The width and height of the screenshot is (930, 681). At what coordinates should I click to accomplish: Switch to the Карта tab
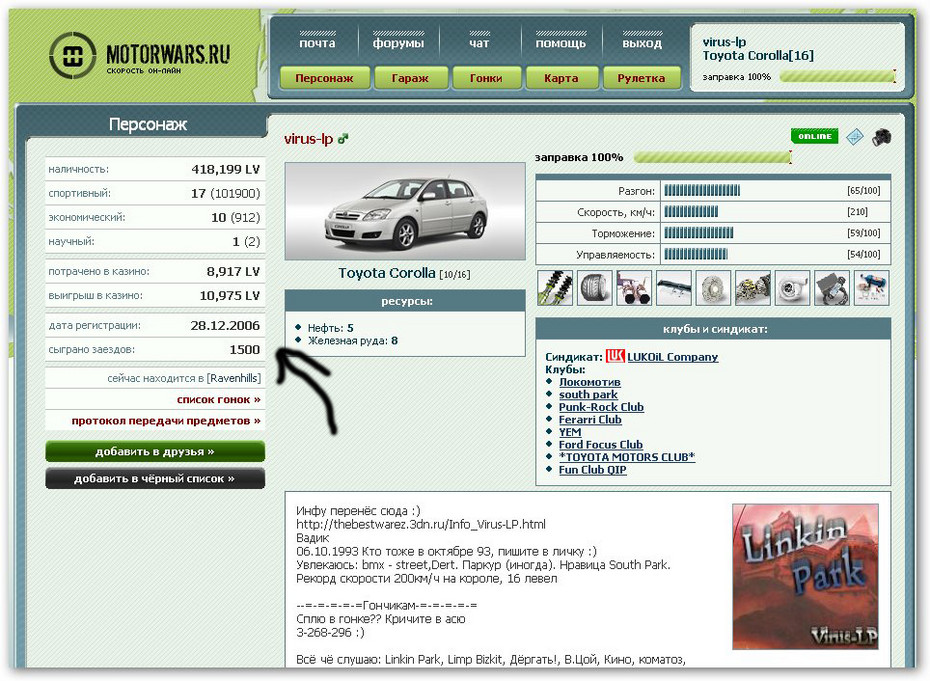561,78
